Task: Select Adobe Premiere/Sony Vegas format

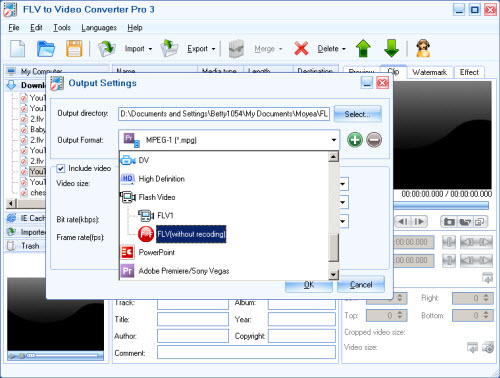Action: [184, 271]
